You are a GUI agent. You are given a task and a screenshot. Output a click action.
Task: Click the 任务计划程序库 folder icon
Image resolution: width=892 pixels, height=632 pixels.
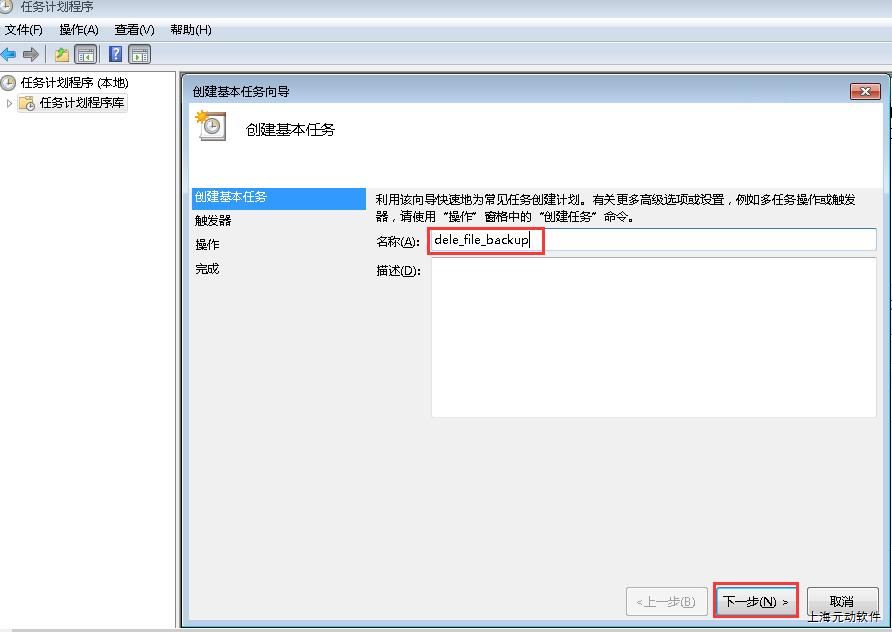27,104
